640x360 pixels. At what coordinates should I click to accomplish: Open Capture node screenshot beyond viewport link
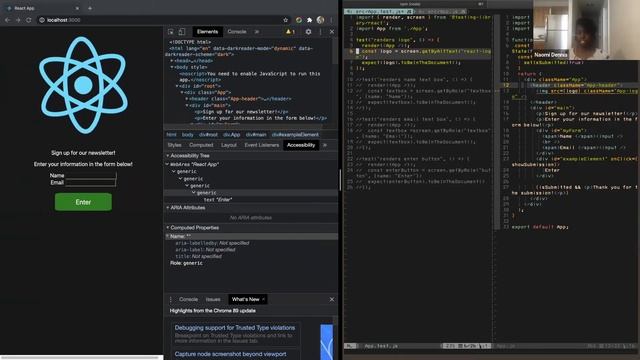230,354
